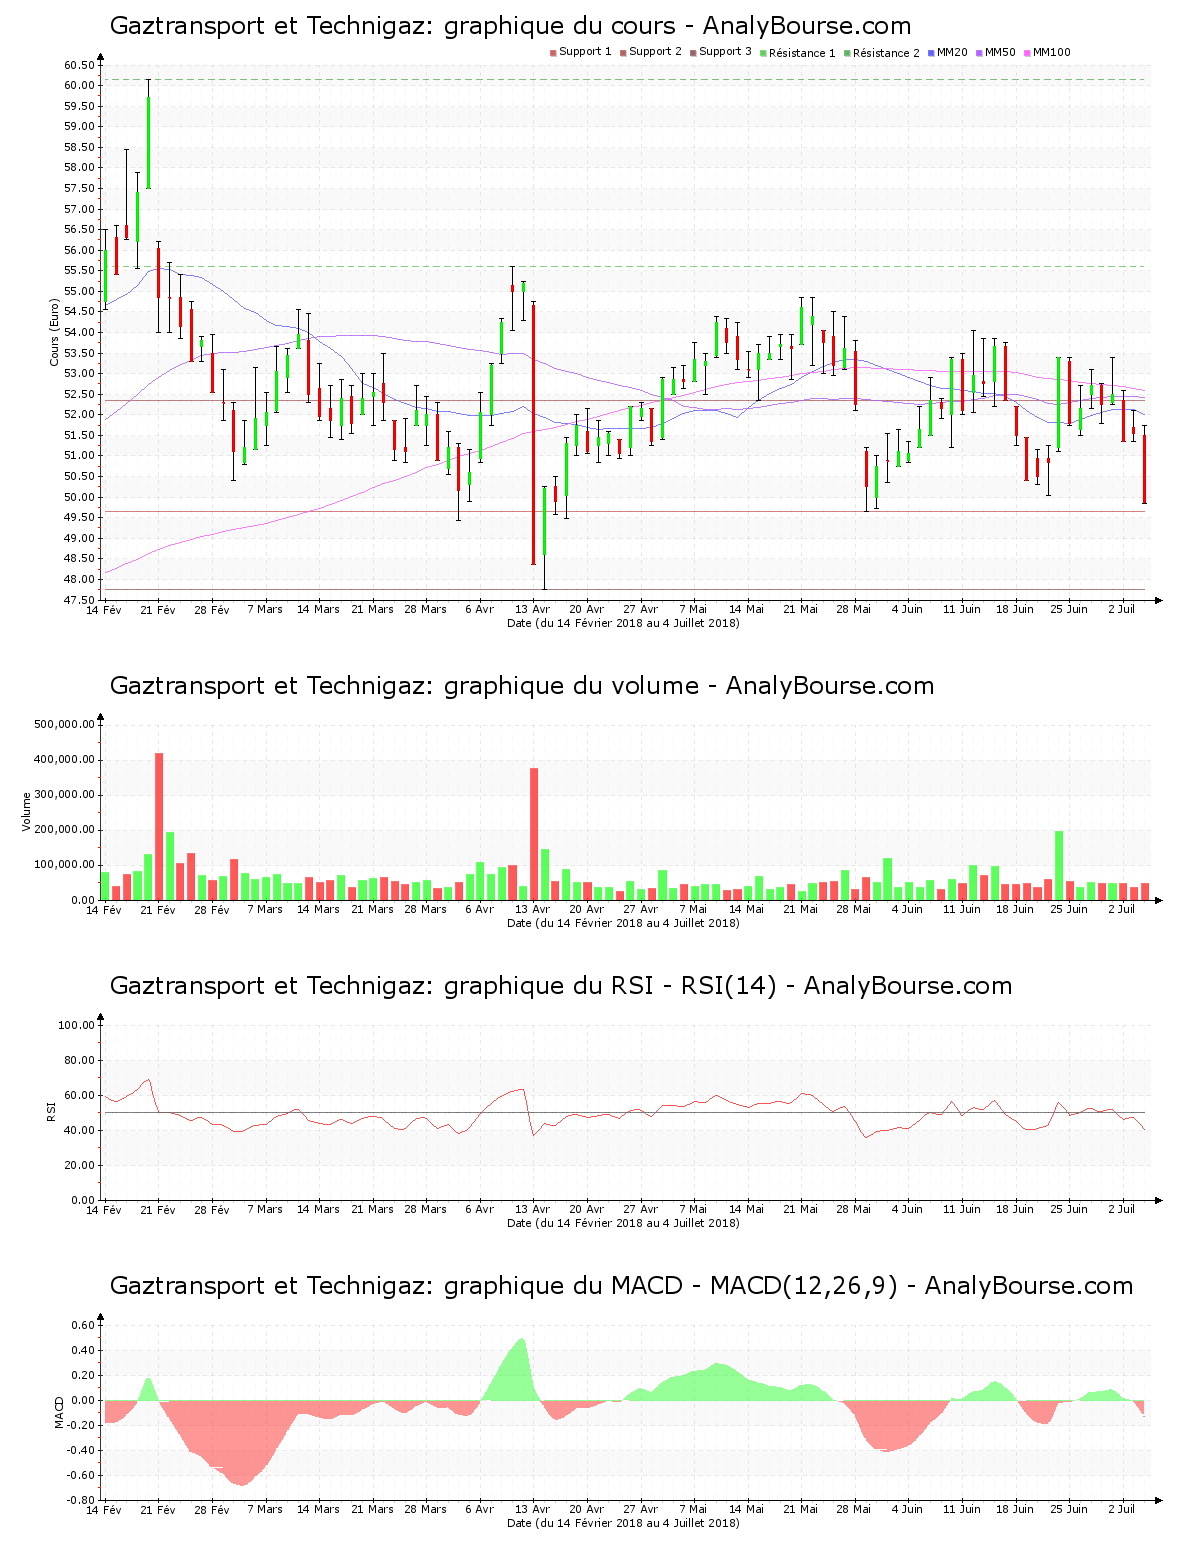The height and width of the screenshot is (1550, 1200).
Task: Click the large green volume bar near 25 Juin
Action: click(x=1059, y=865)
